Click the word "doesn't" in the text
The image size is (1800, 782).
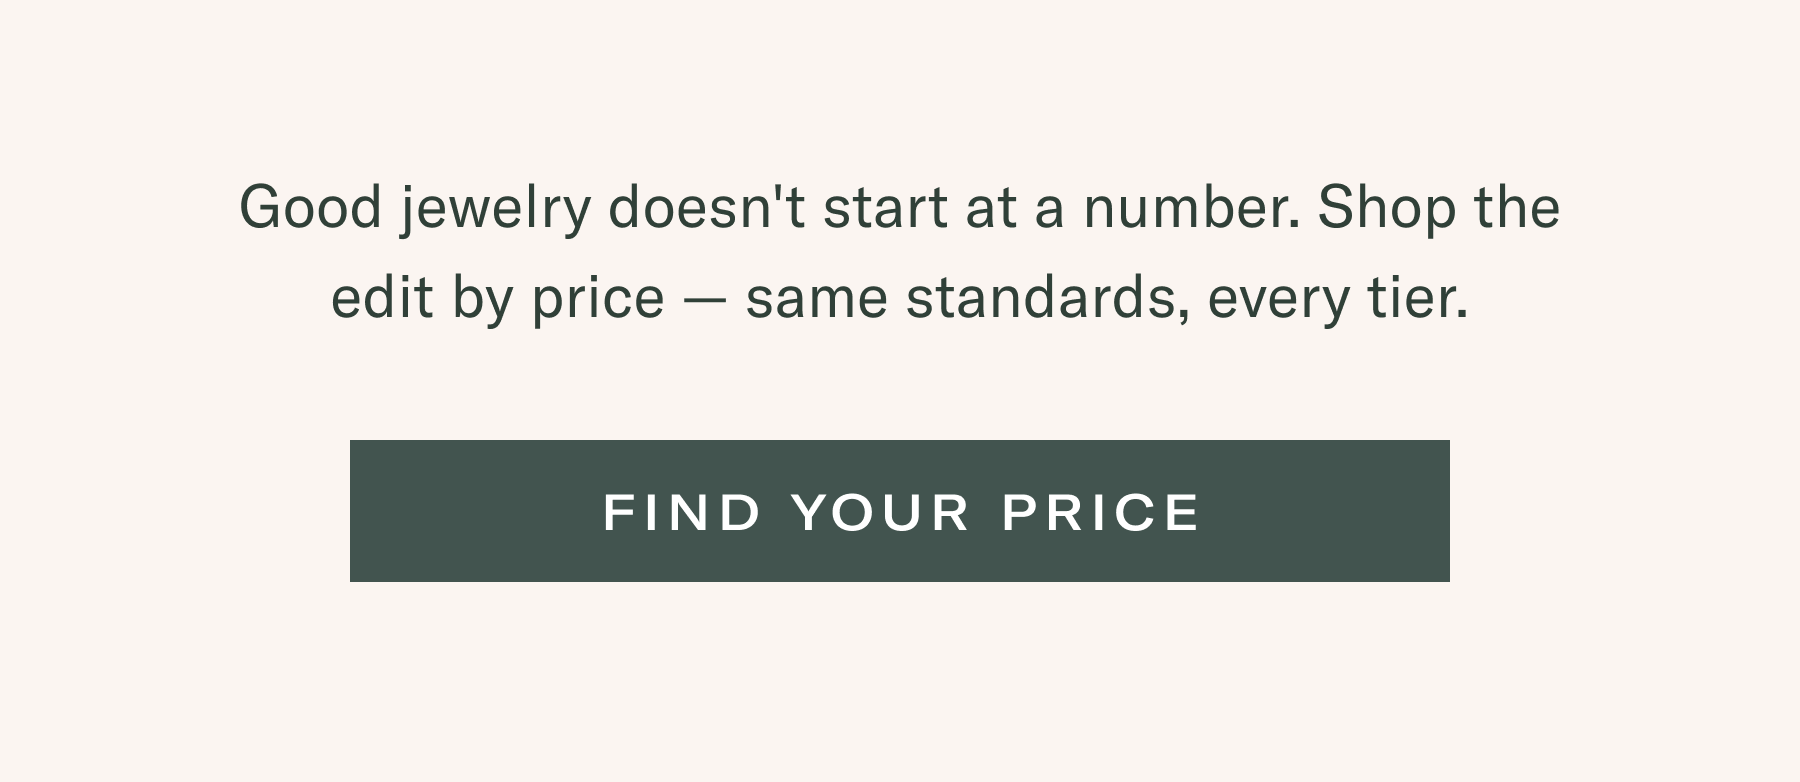click(x=706, y=208)
